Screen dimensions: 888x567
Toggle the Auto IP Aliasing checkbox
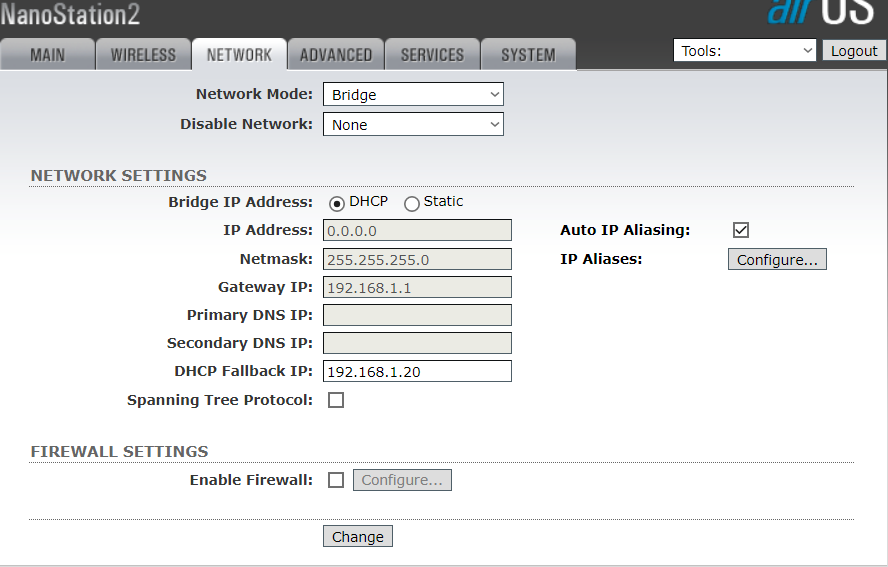741,230
